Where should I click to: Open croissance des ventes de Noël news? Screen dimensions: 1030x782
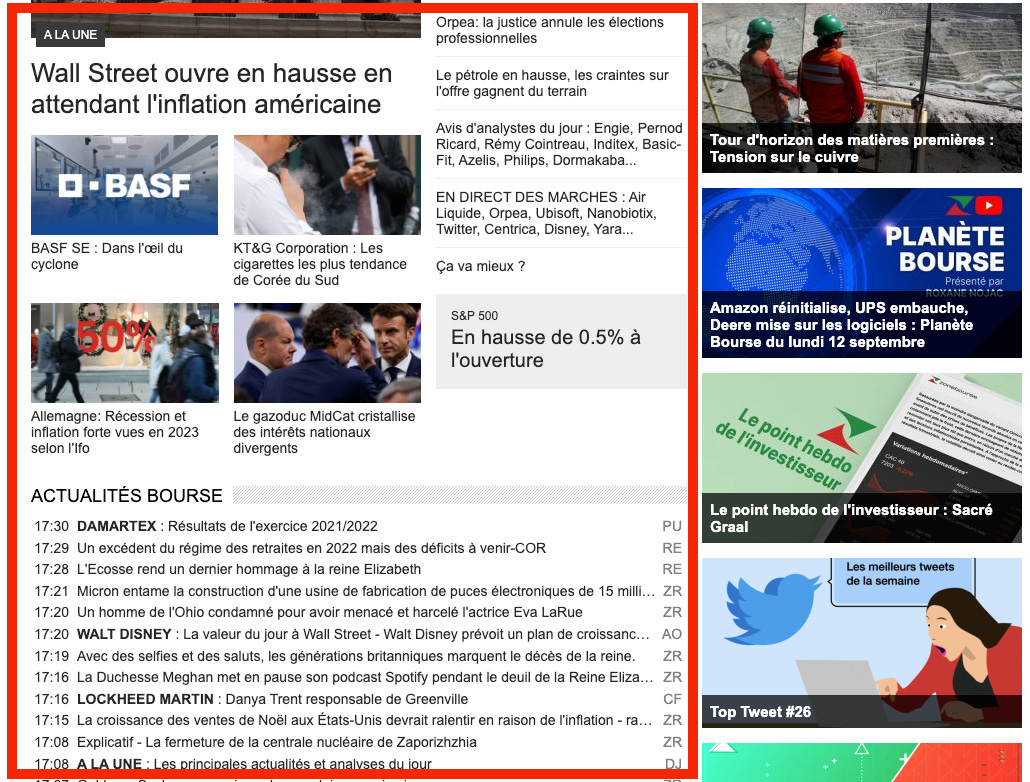click(x=365, y=720)
